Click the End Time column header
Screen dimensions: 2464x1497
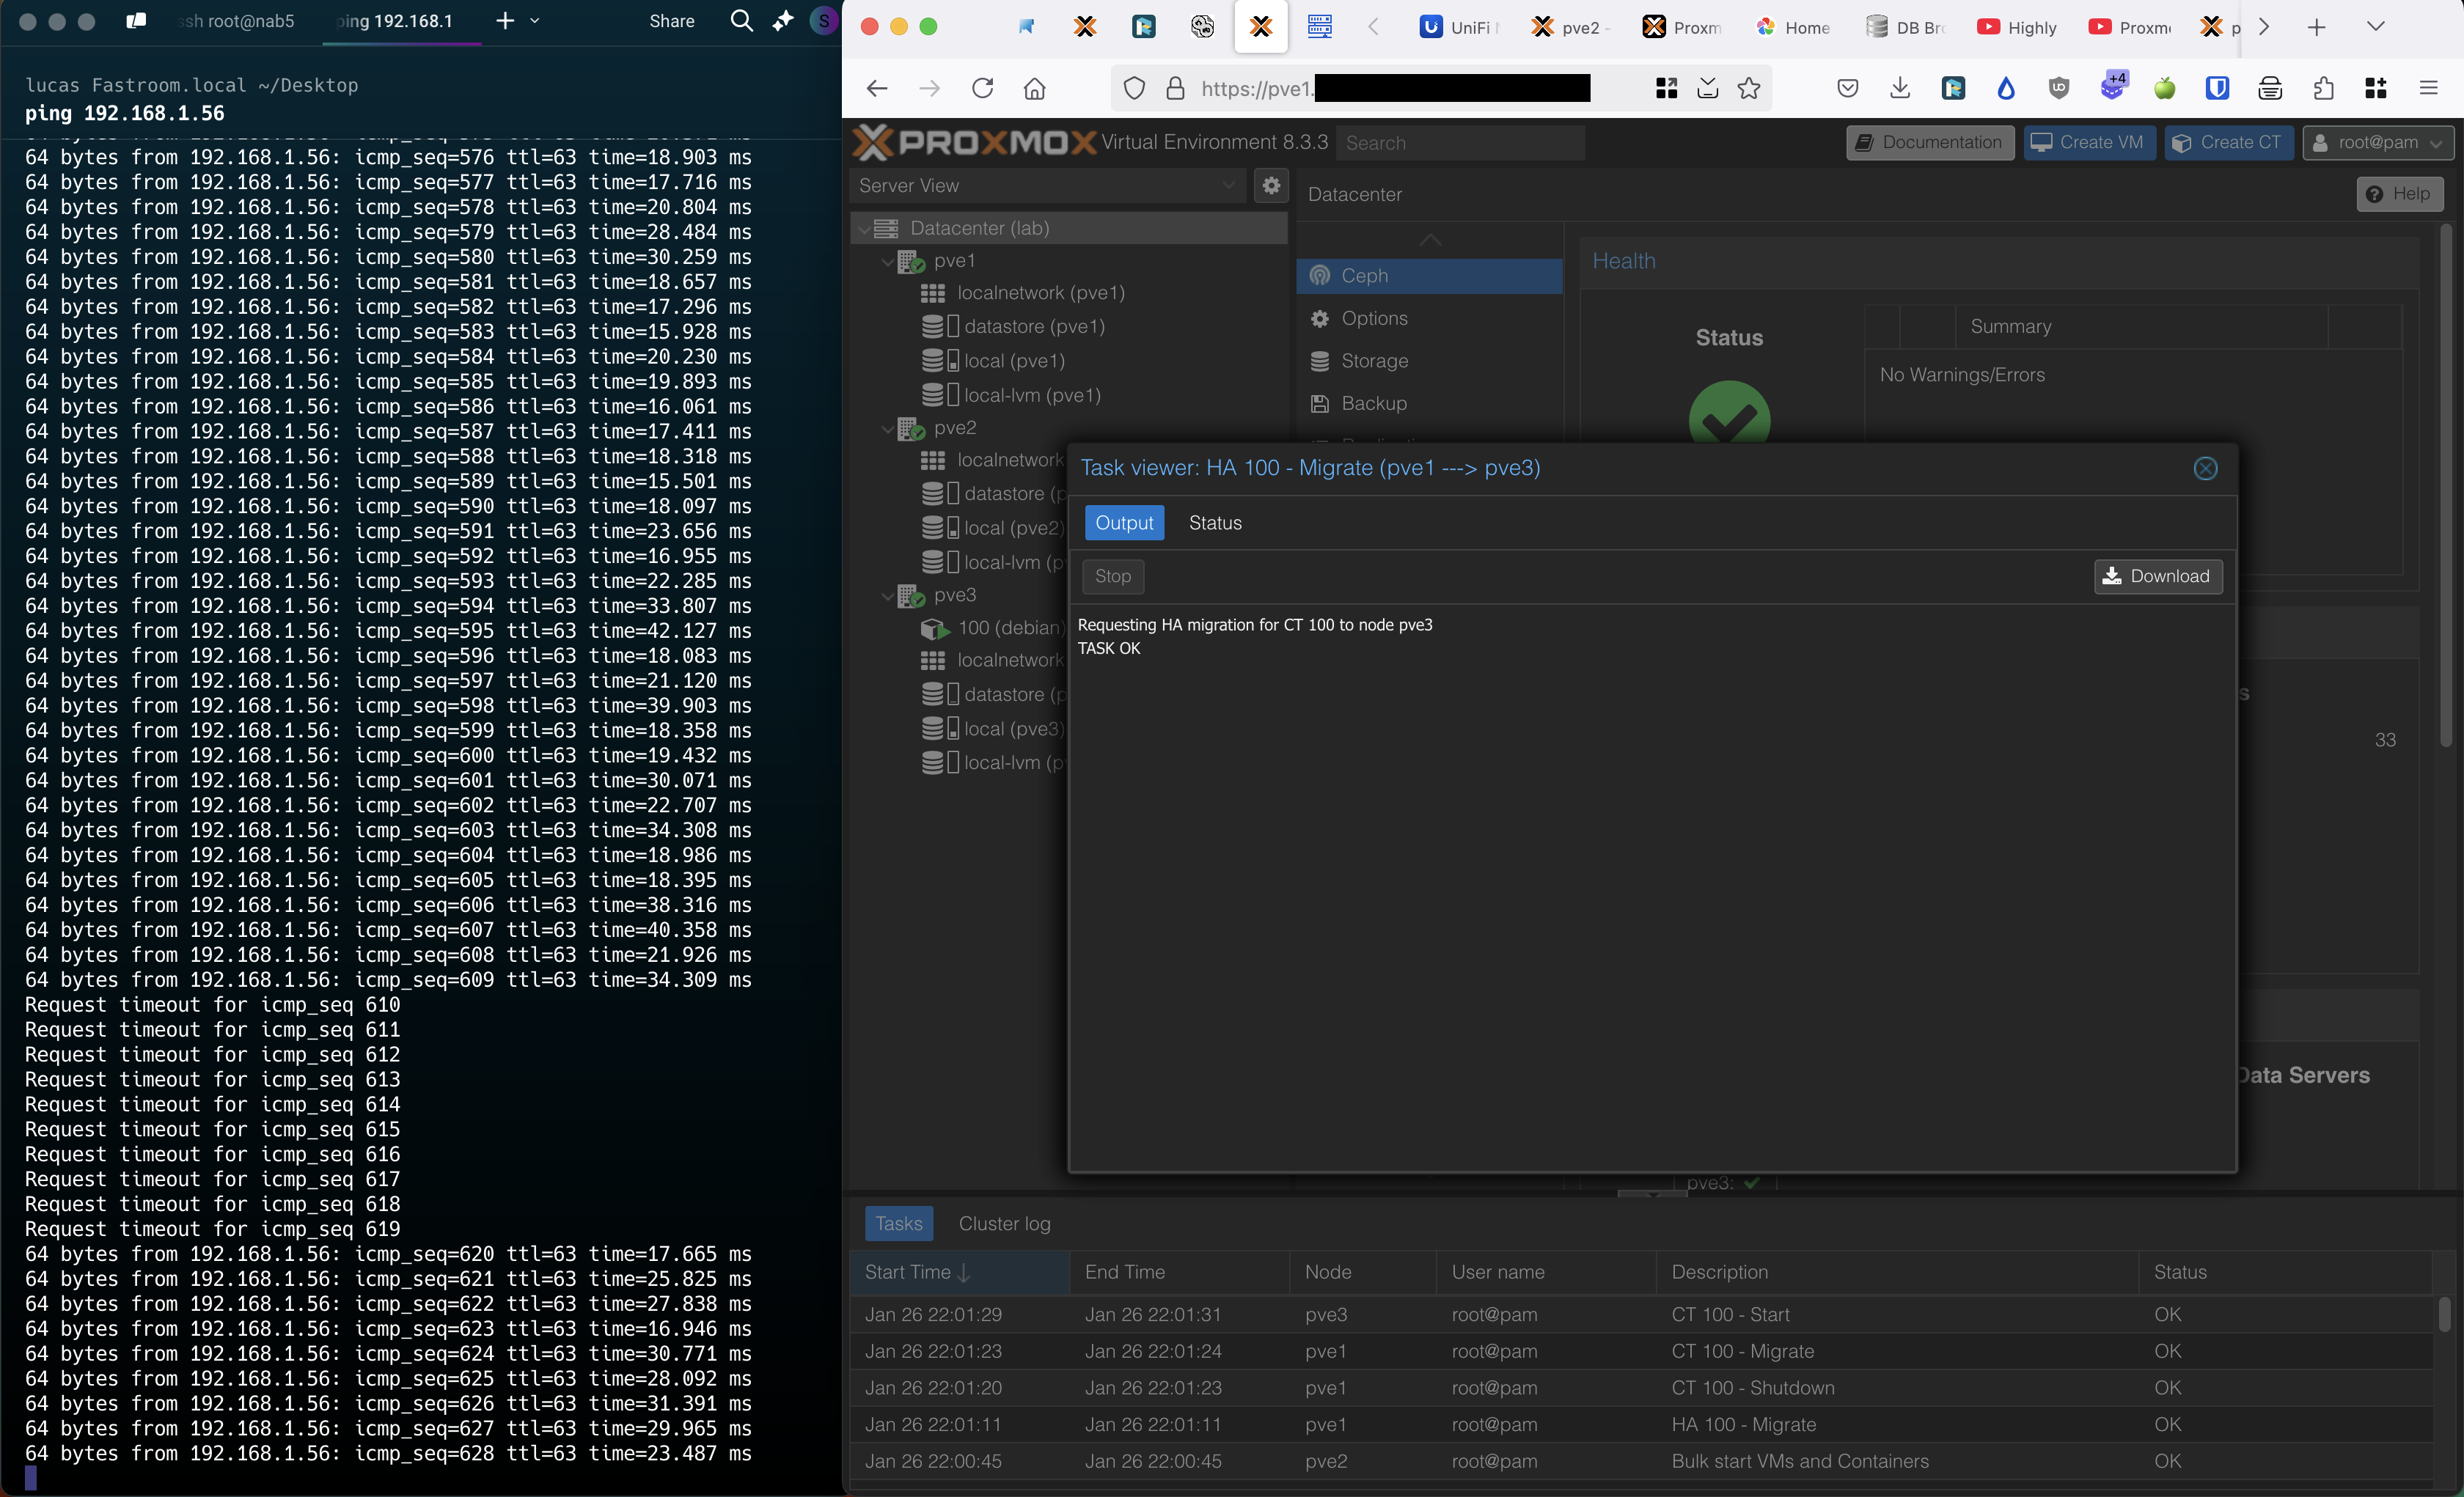pyautogui.click(x=1180, y=1272)
